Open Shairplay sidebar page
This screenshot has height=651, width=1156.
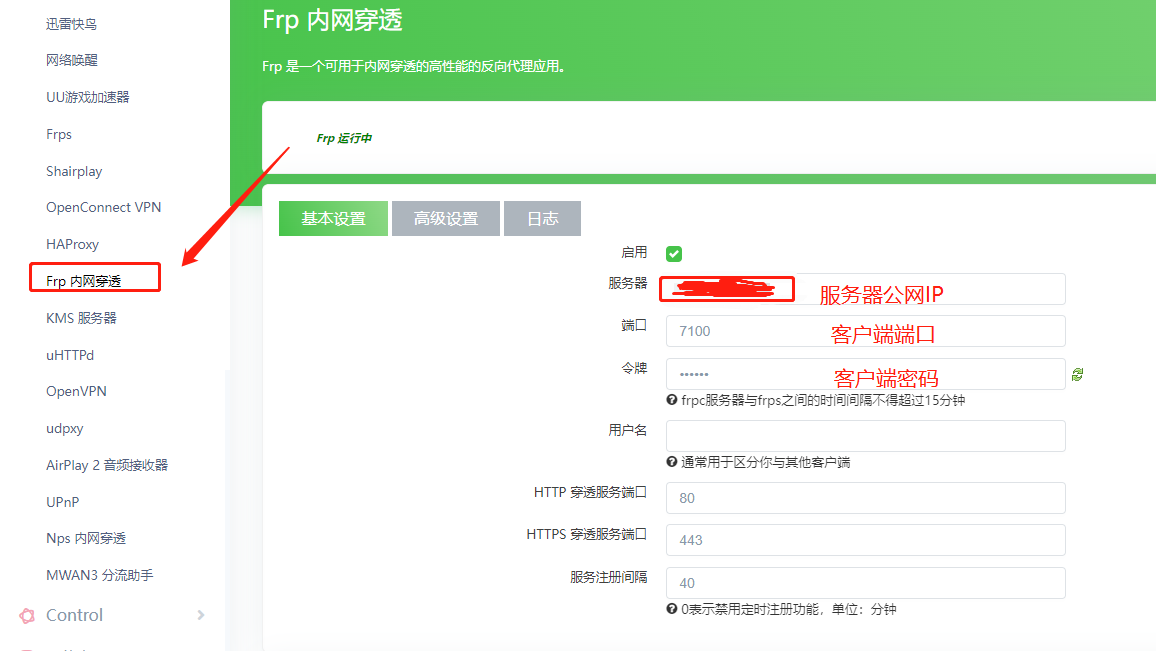pos(74,171)
